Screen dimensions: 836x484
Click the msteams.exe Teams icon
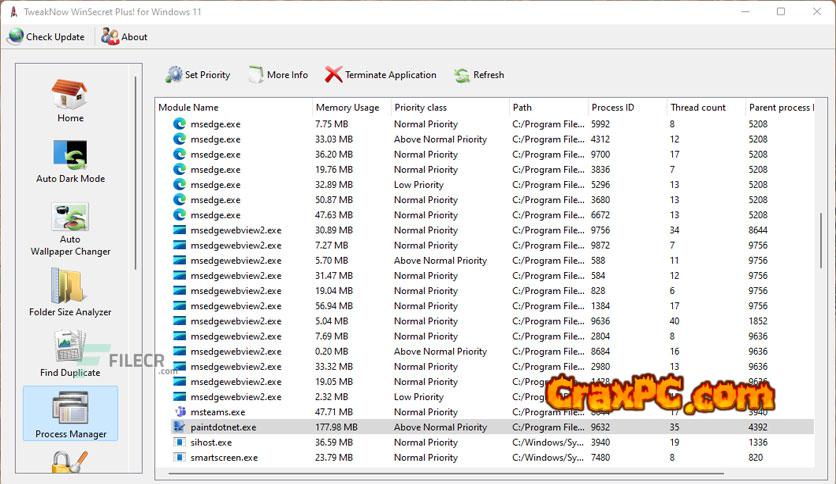tap(180, 412)
